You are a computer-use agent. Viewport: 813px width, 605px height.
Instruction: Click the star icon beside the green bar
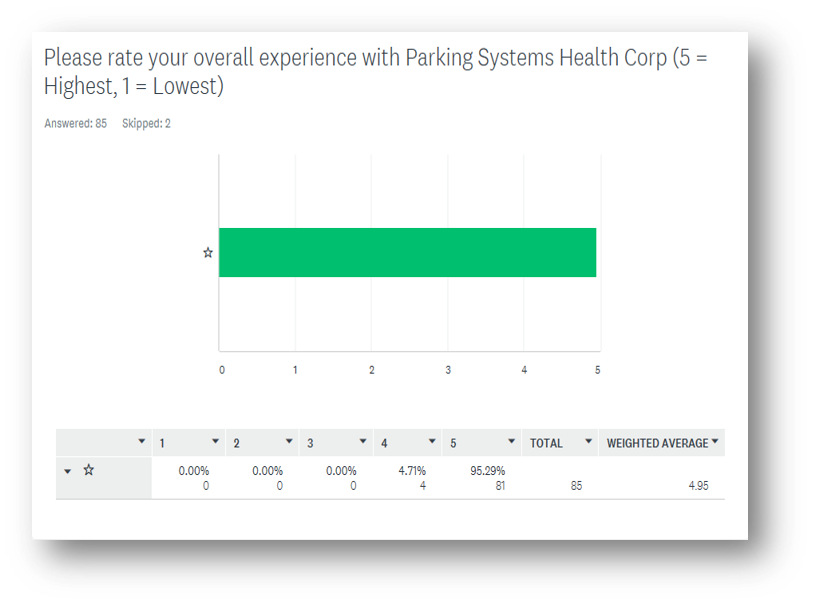208,253
